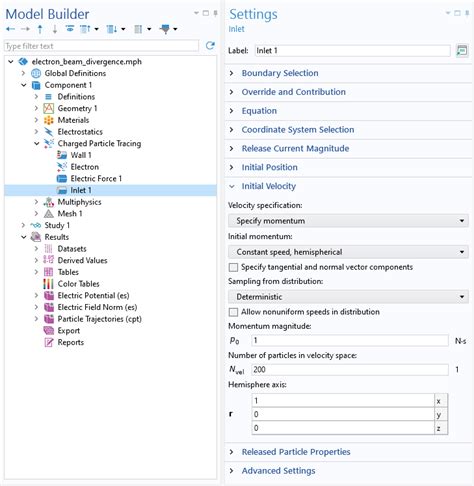474x486 pixels.
Task: Click the Momentum magnitude p0 input field
Action: tap(350, 340)
